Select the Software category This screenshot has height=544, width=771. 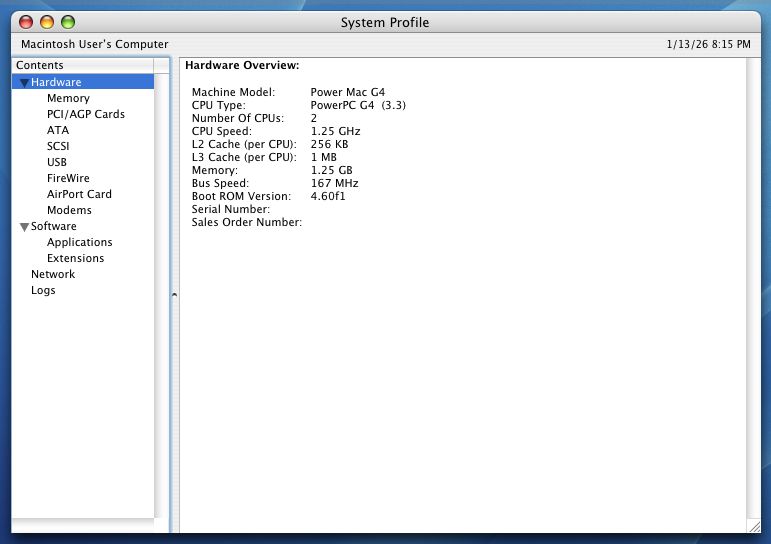click(54, 226)
